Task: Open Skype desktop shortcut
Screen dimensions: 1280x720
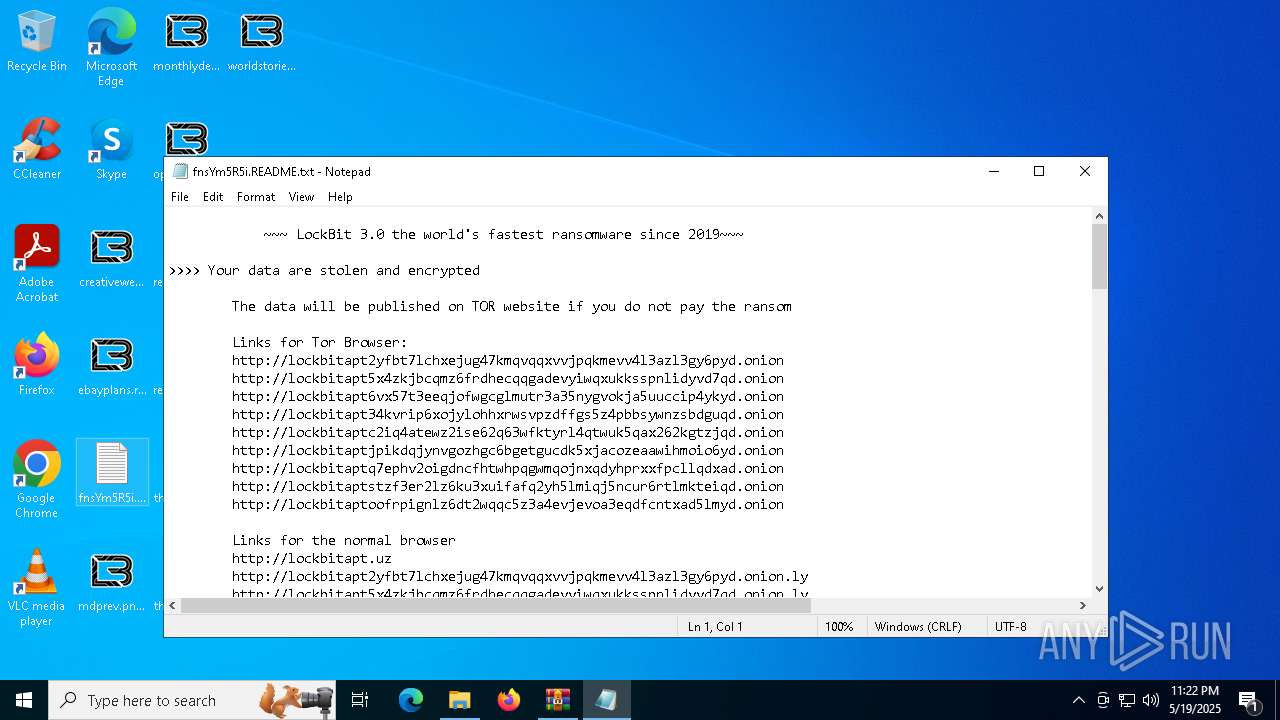Action: pyautogui.click(x=111, y=150)
